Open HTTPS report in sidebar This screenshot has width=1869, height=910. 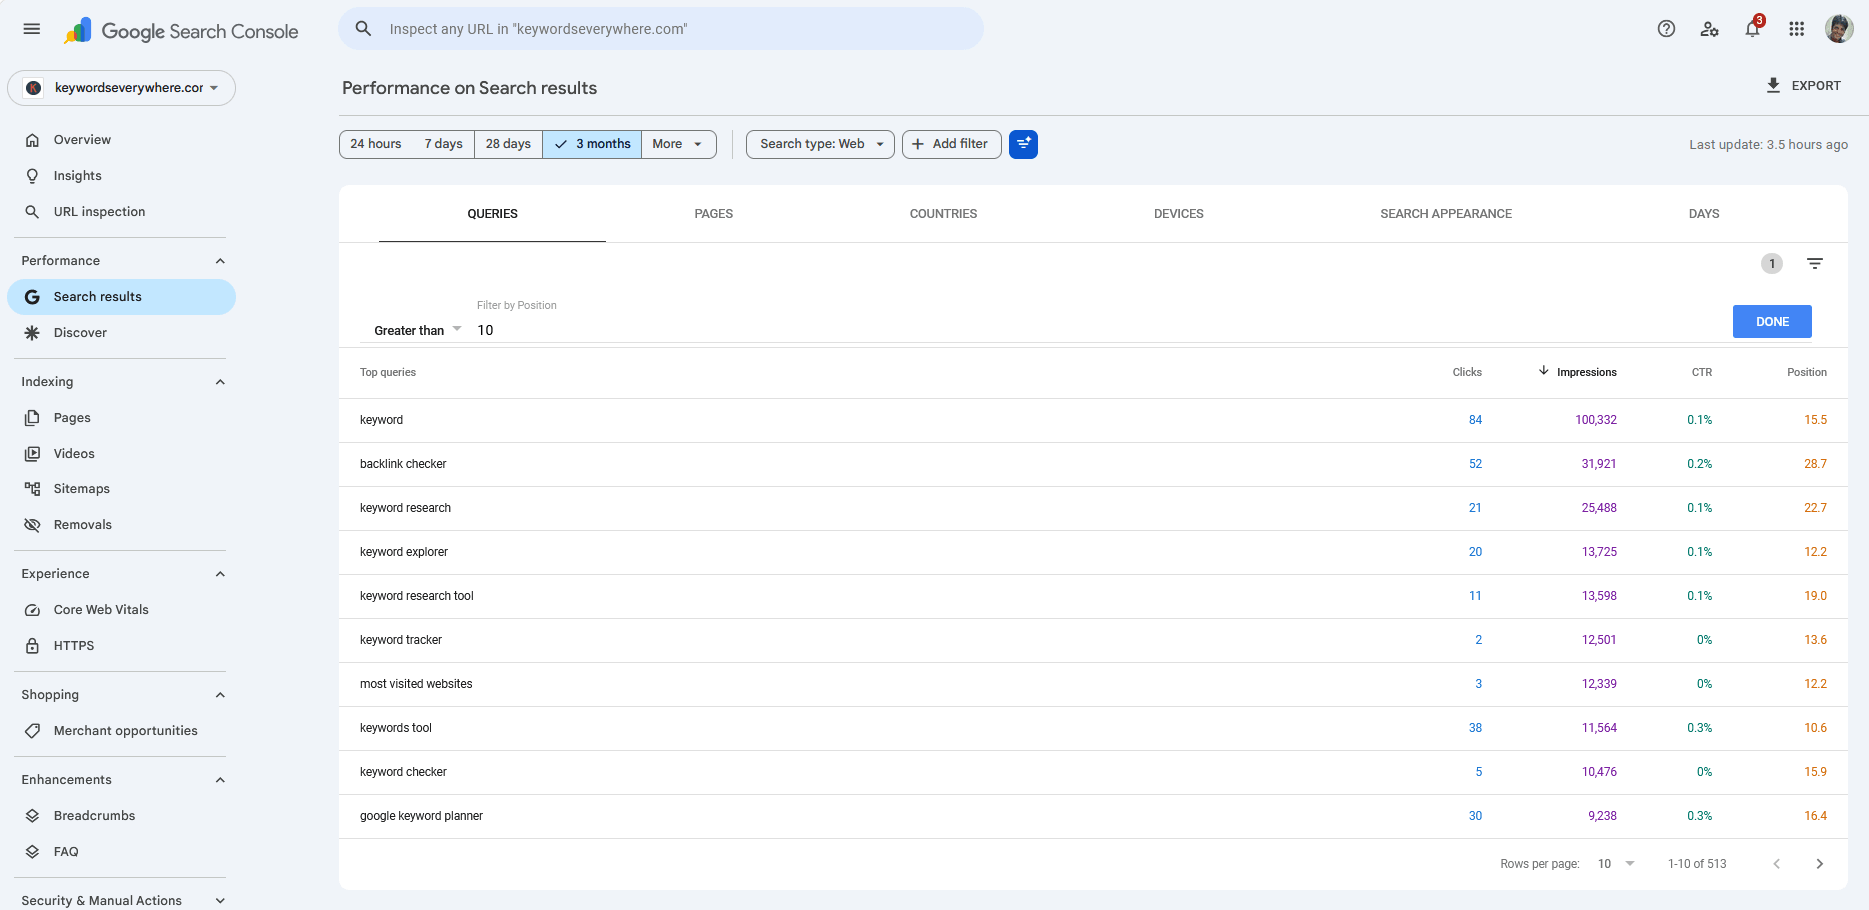click(x=121, y=646)
